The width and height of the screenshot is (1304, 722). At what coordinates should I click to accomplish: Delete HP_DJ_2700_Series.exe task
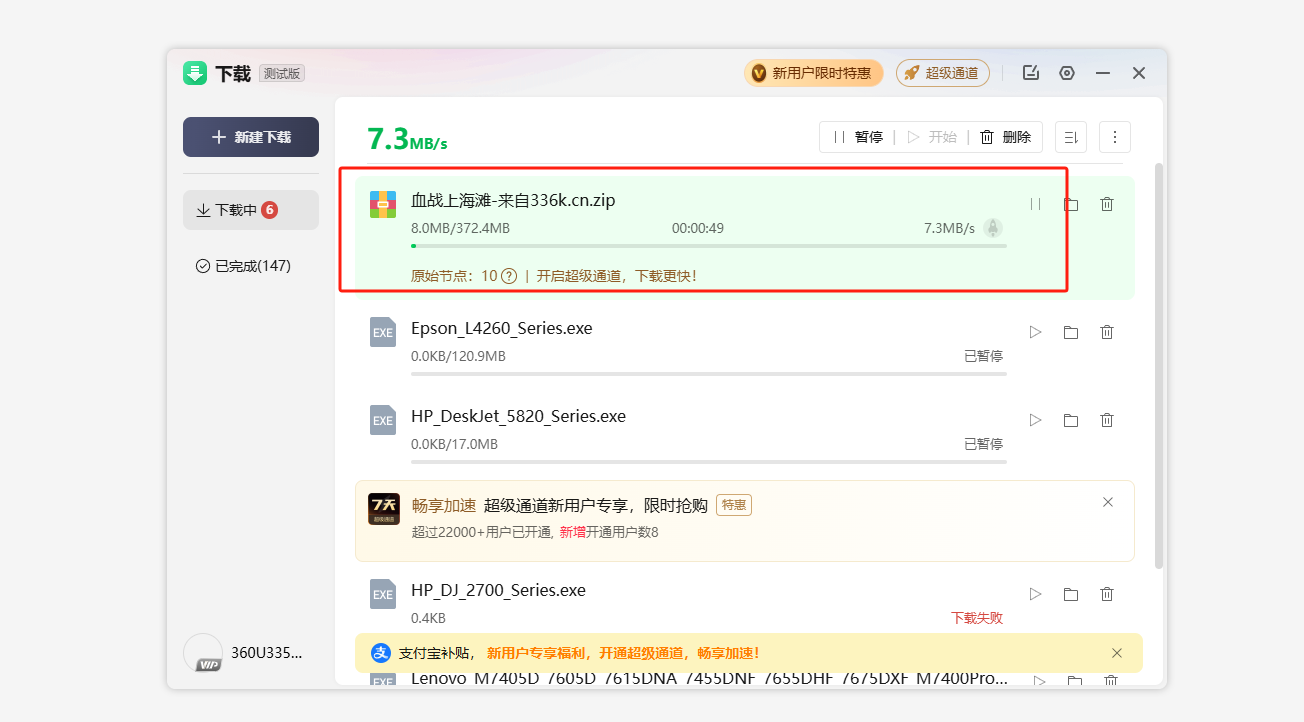[x=1107, y=594]
